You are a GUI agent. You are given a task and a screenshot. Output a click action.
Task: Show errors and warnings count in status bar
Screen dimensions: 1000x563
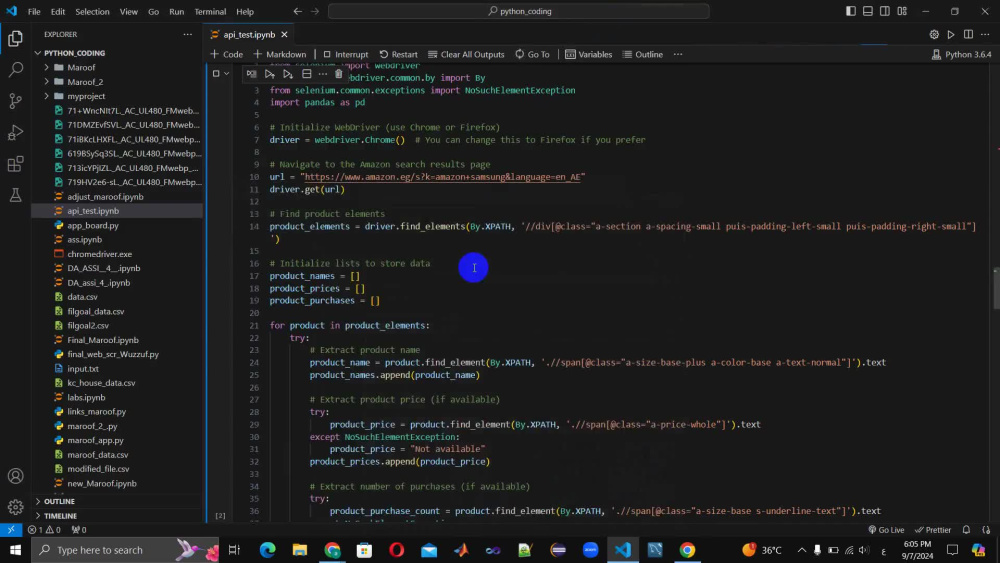click(x=44, y=529)
